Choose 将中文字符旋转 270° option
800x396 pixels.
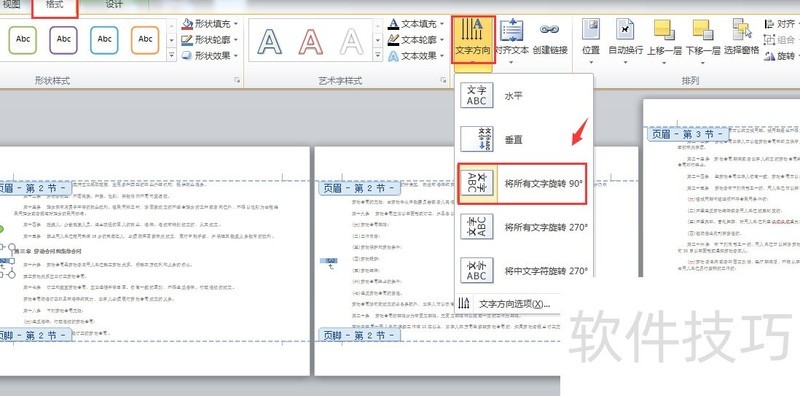click(x=524, y=270)
